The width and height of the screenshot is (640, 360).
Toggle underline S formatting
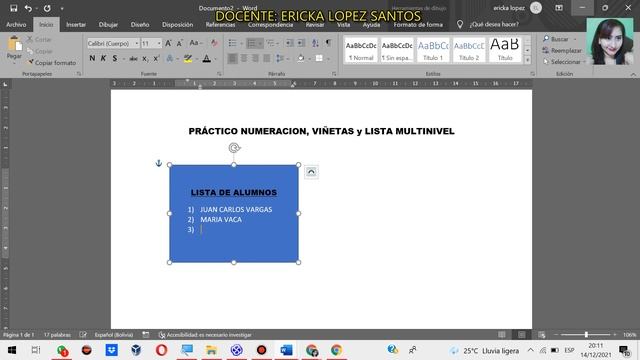[x=115, y=58]
